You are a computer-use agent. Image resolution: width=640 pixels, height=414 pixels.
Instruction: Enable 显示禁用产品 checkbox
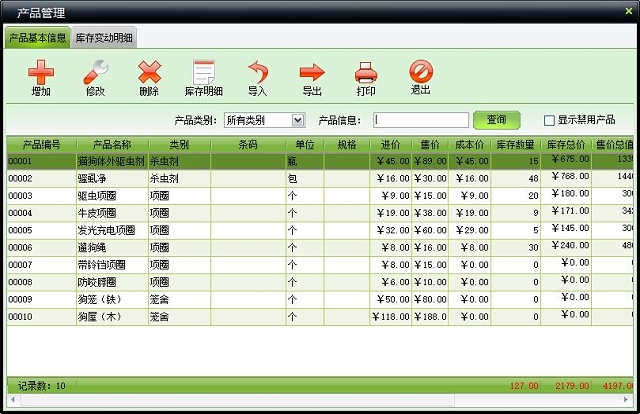pyautogui.click(x=549, y=120)
